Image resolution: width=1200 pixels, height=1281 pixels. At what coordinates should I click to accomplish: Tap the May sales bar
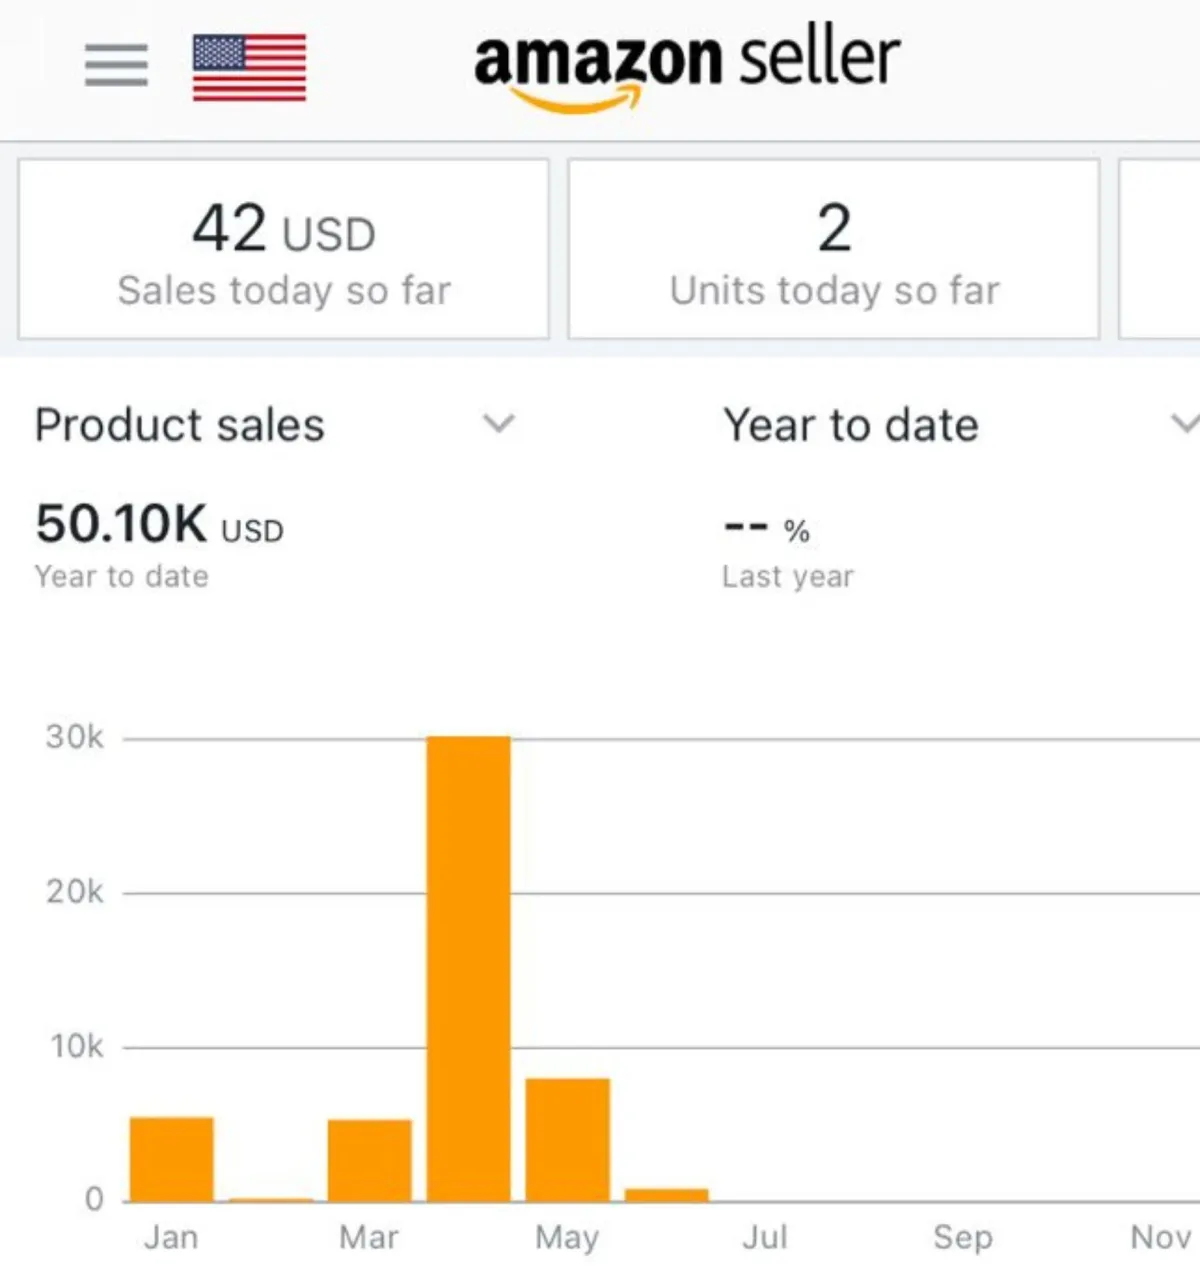pyautogui.click(x=567, y=1139)
